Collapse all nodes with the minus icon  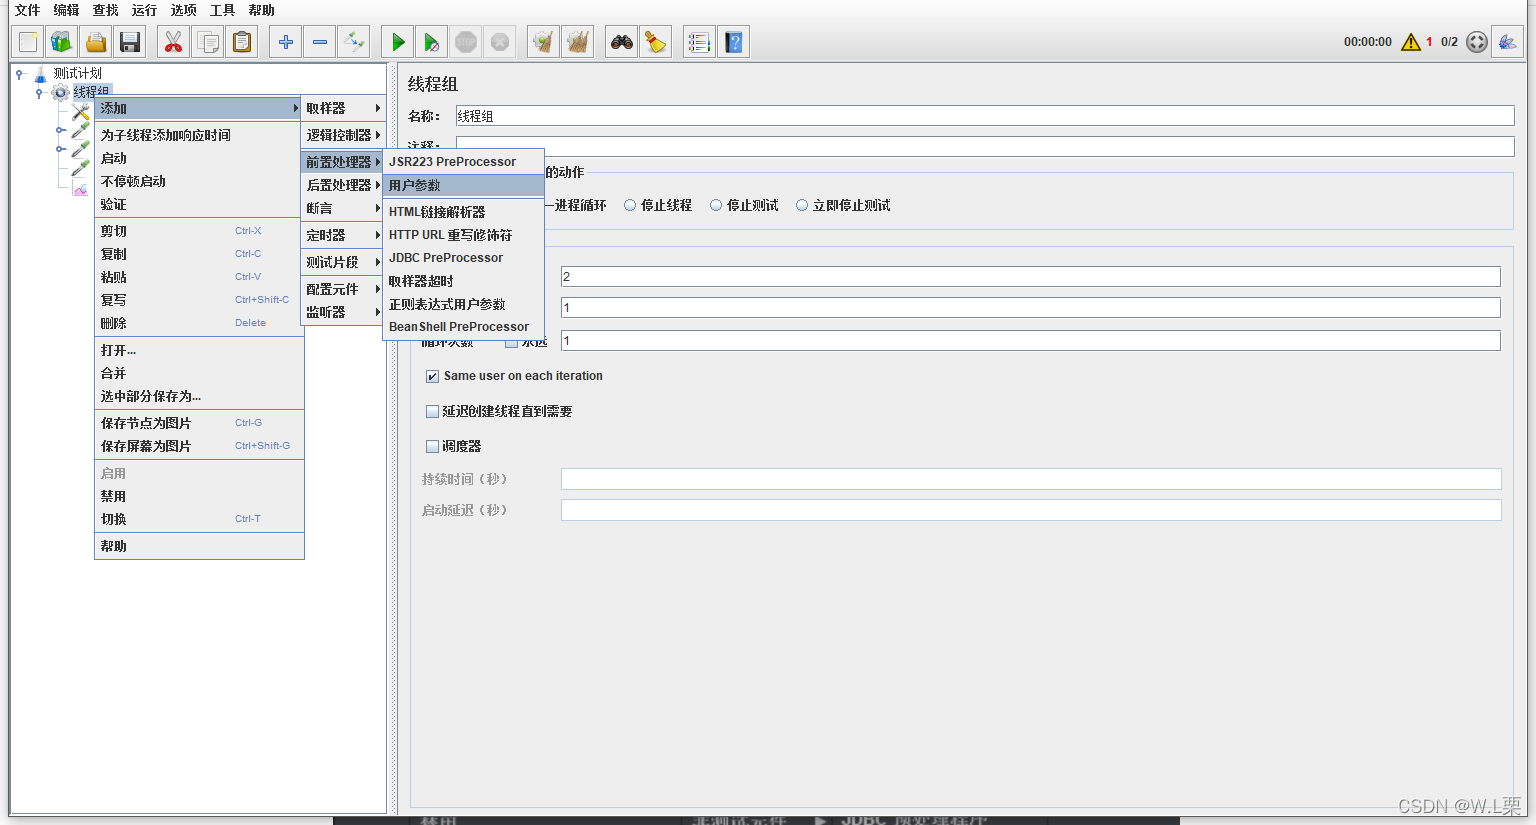(320, 42)
